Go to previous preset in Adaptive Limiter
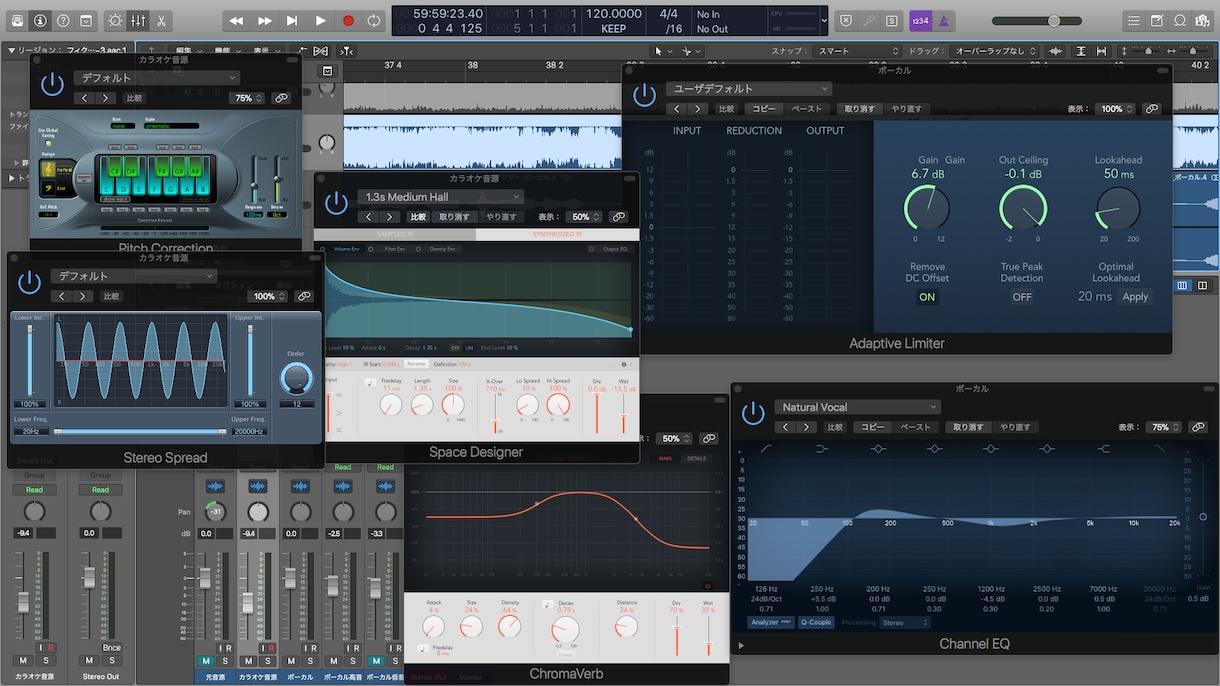 (x=676, y=109)
